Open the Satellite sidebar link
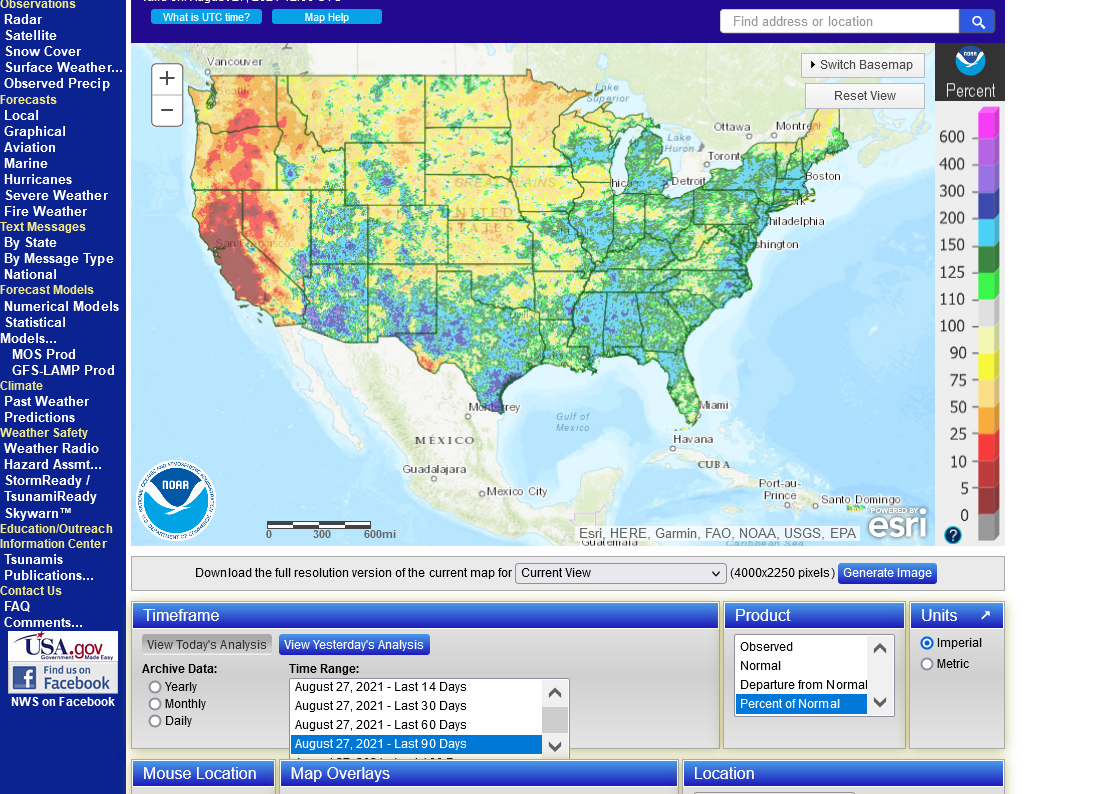The image size is (1101, 794). 31,36
